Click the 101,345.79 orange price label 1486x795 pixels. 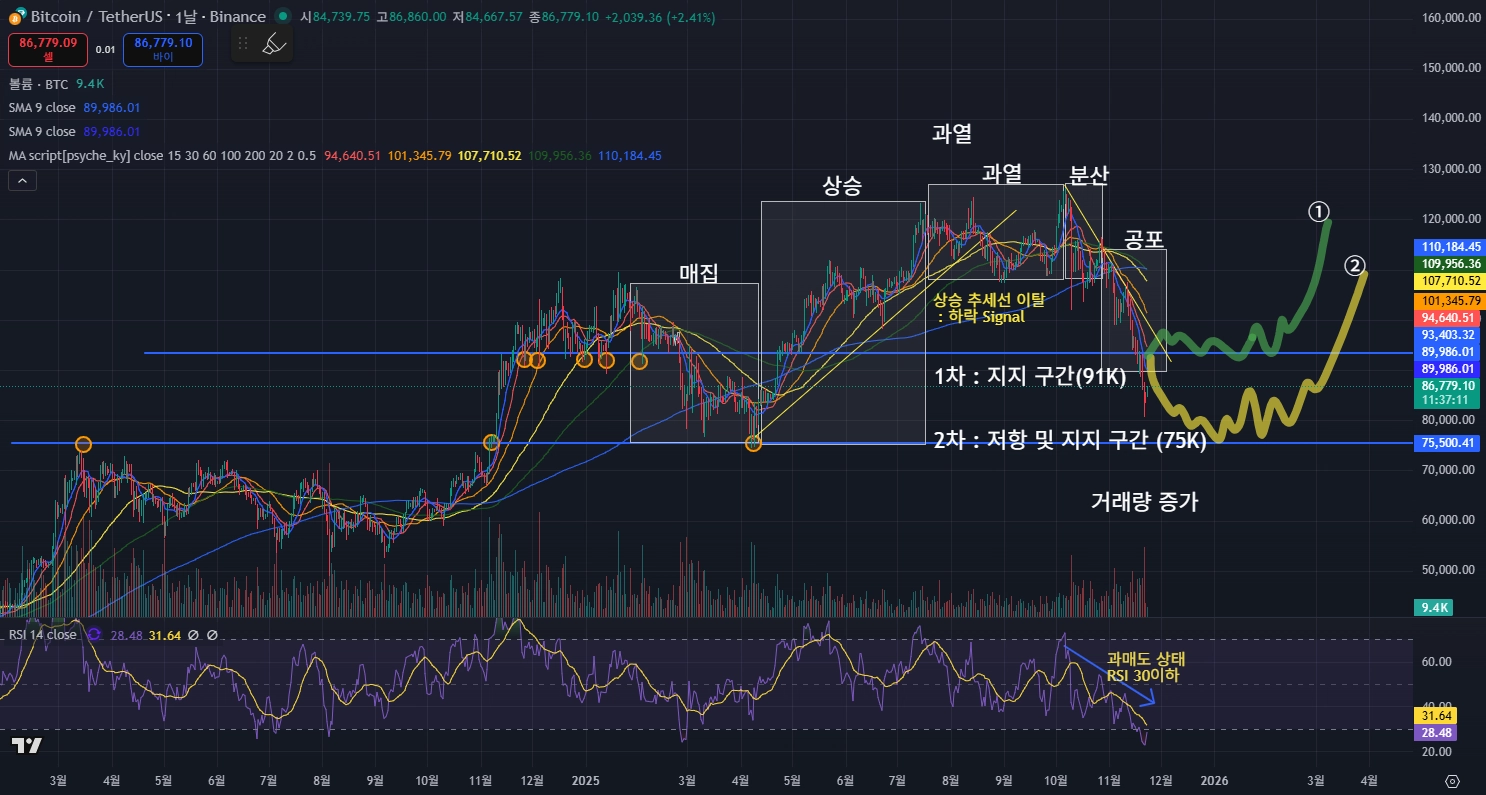click(x=1448, y=300)
